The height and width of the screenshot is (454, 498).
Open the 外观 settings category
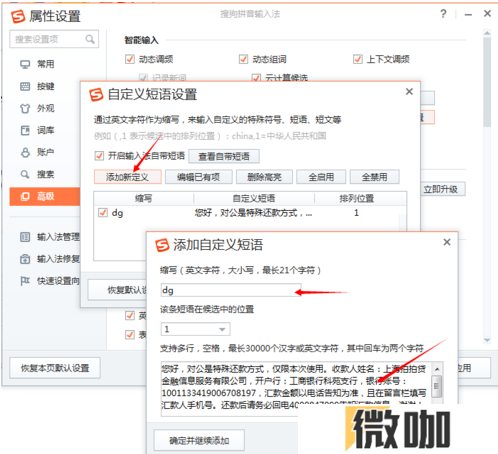pos(45,108)
